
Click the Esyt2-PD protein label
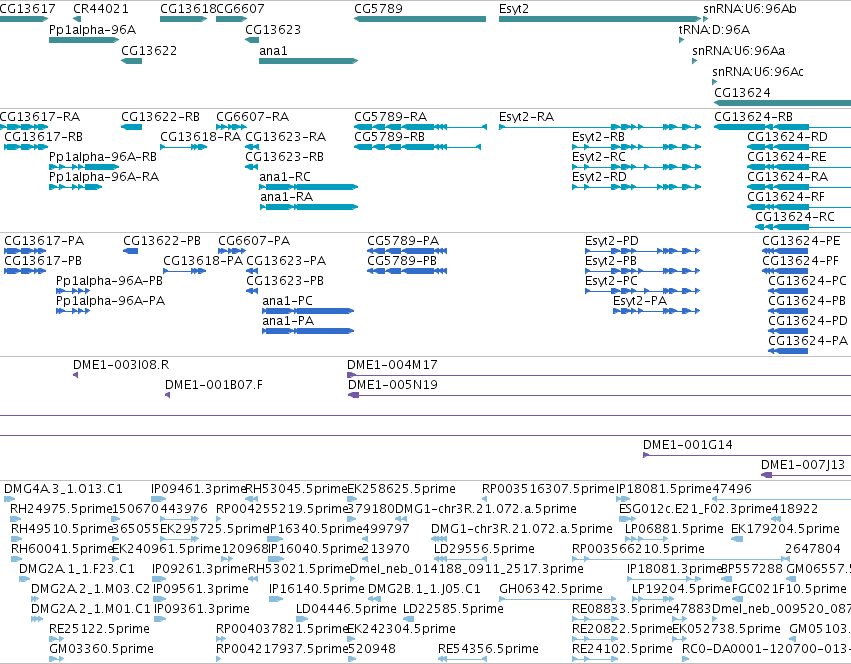tap(612, 241)
